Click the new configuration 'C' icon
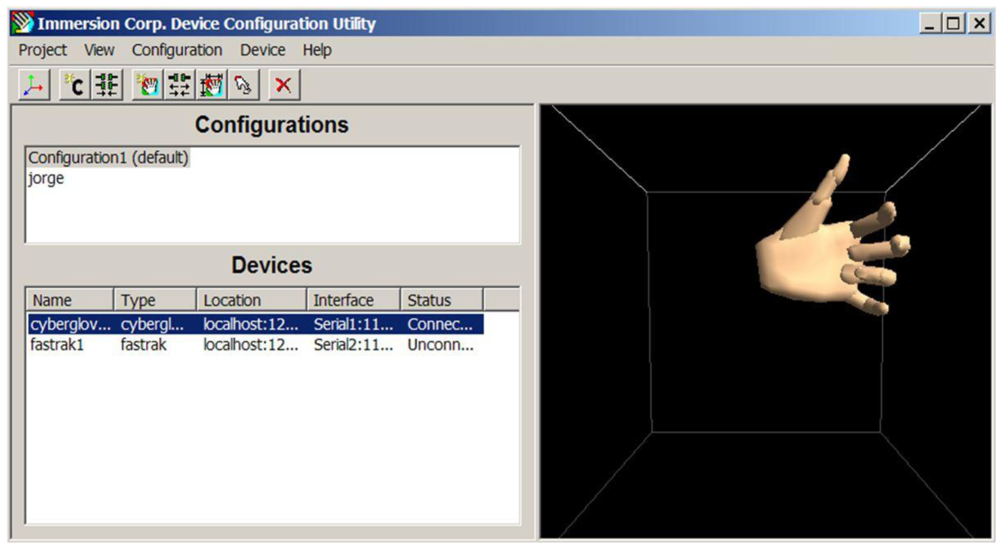Screen dimensions: 1000x552 [x=75, y=85]
